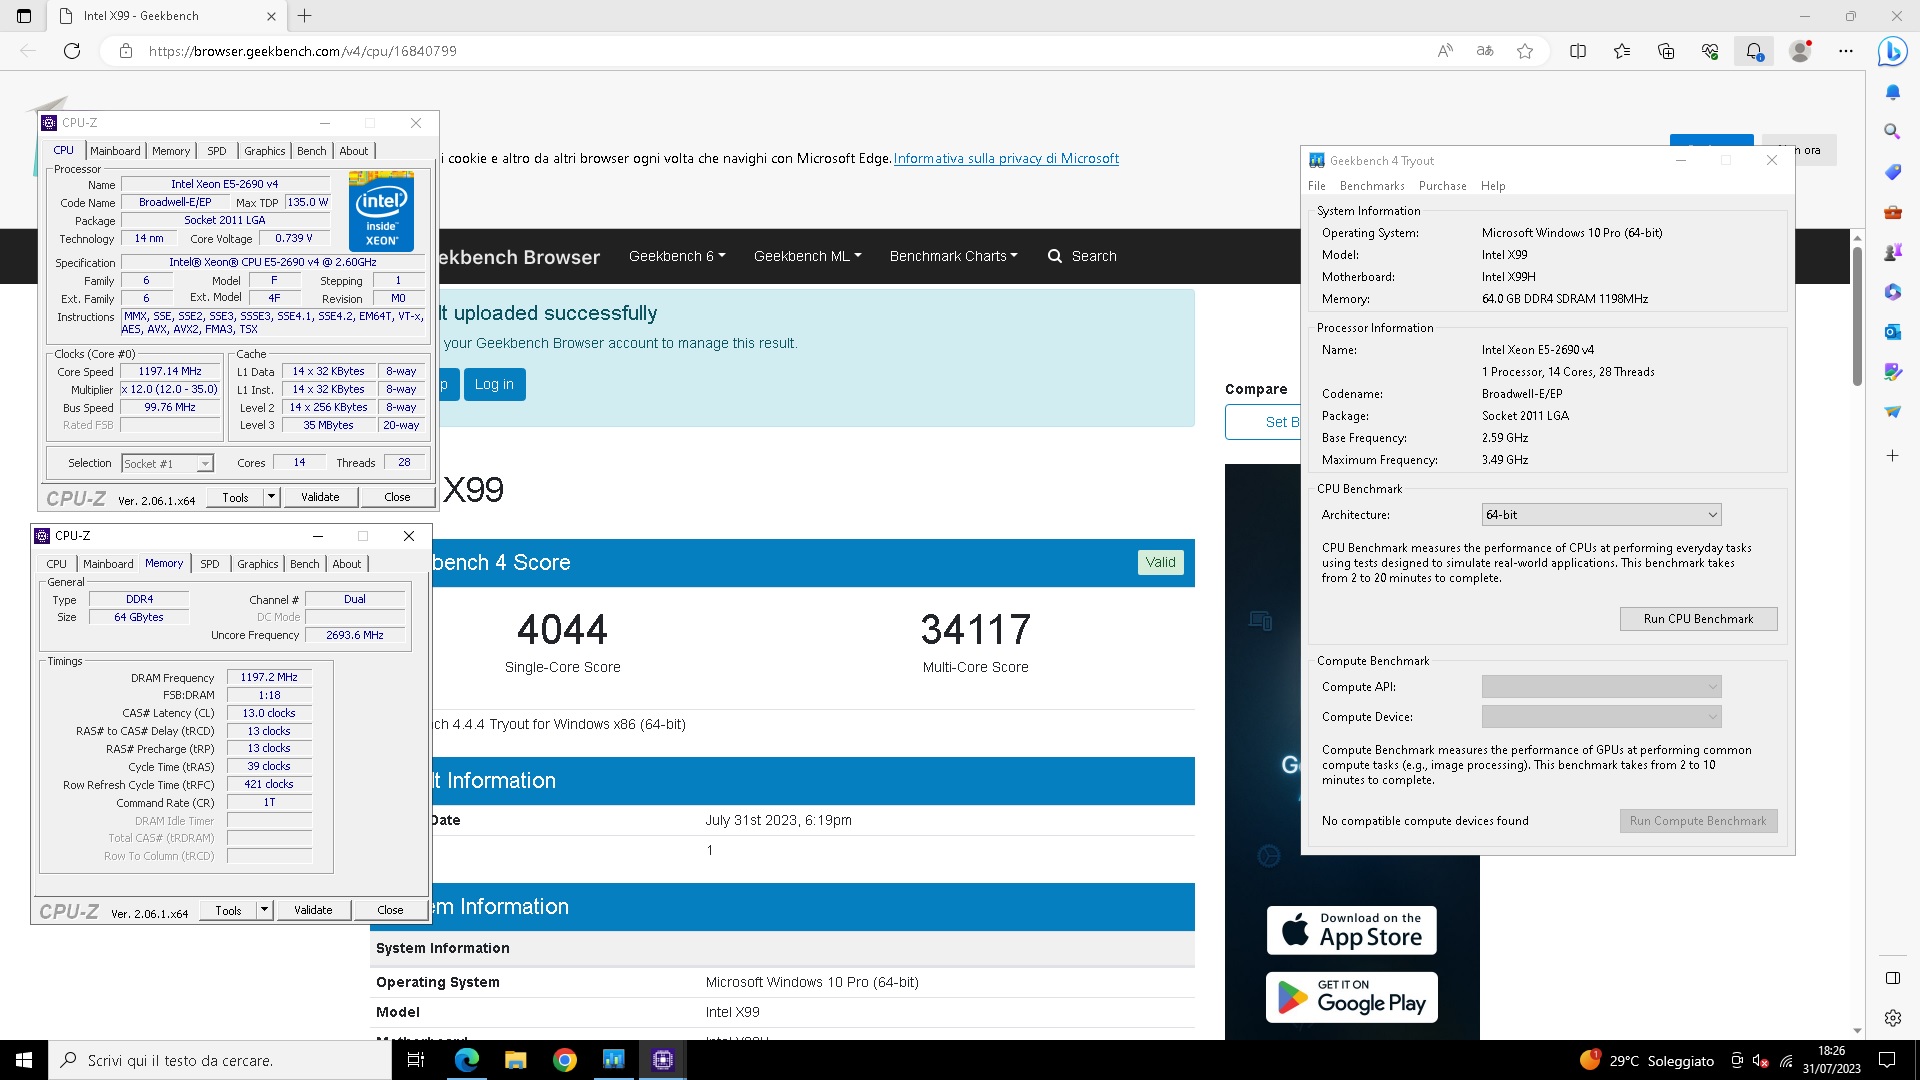The image size is (1920, 1080).
Task: Open Geekbench 4 Purchase menu
Action: click(1442, 186)
